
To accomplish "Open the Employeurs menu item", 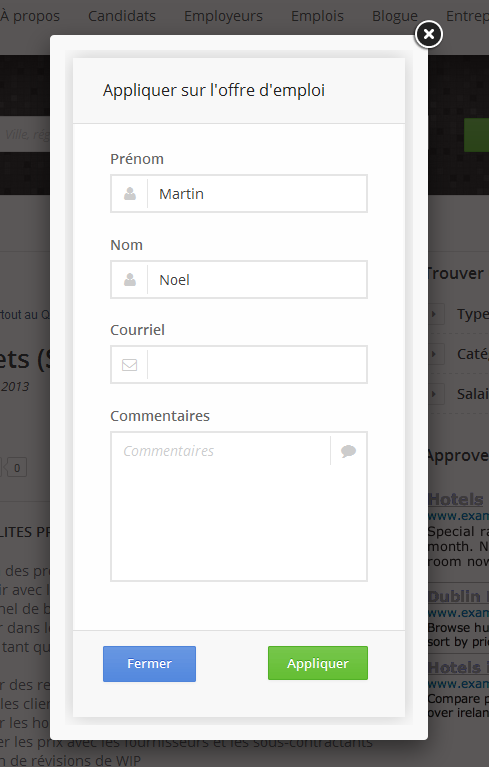I will click(223, 16).
